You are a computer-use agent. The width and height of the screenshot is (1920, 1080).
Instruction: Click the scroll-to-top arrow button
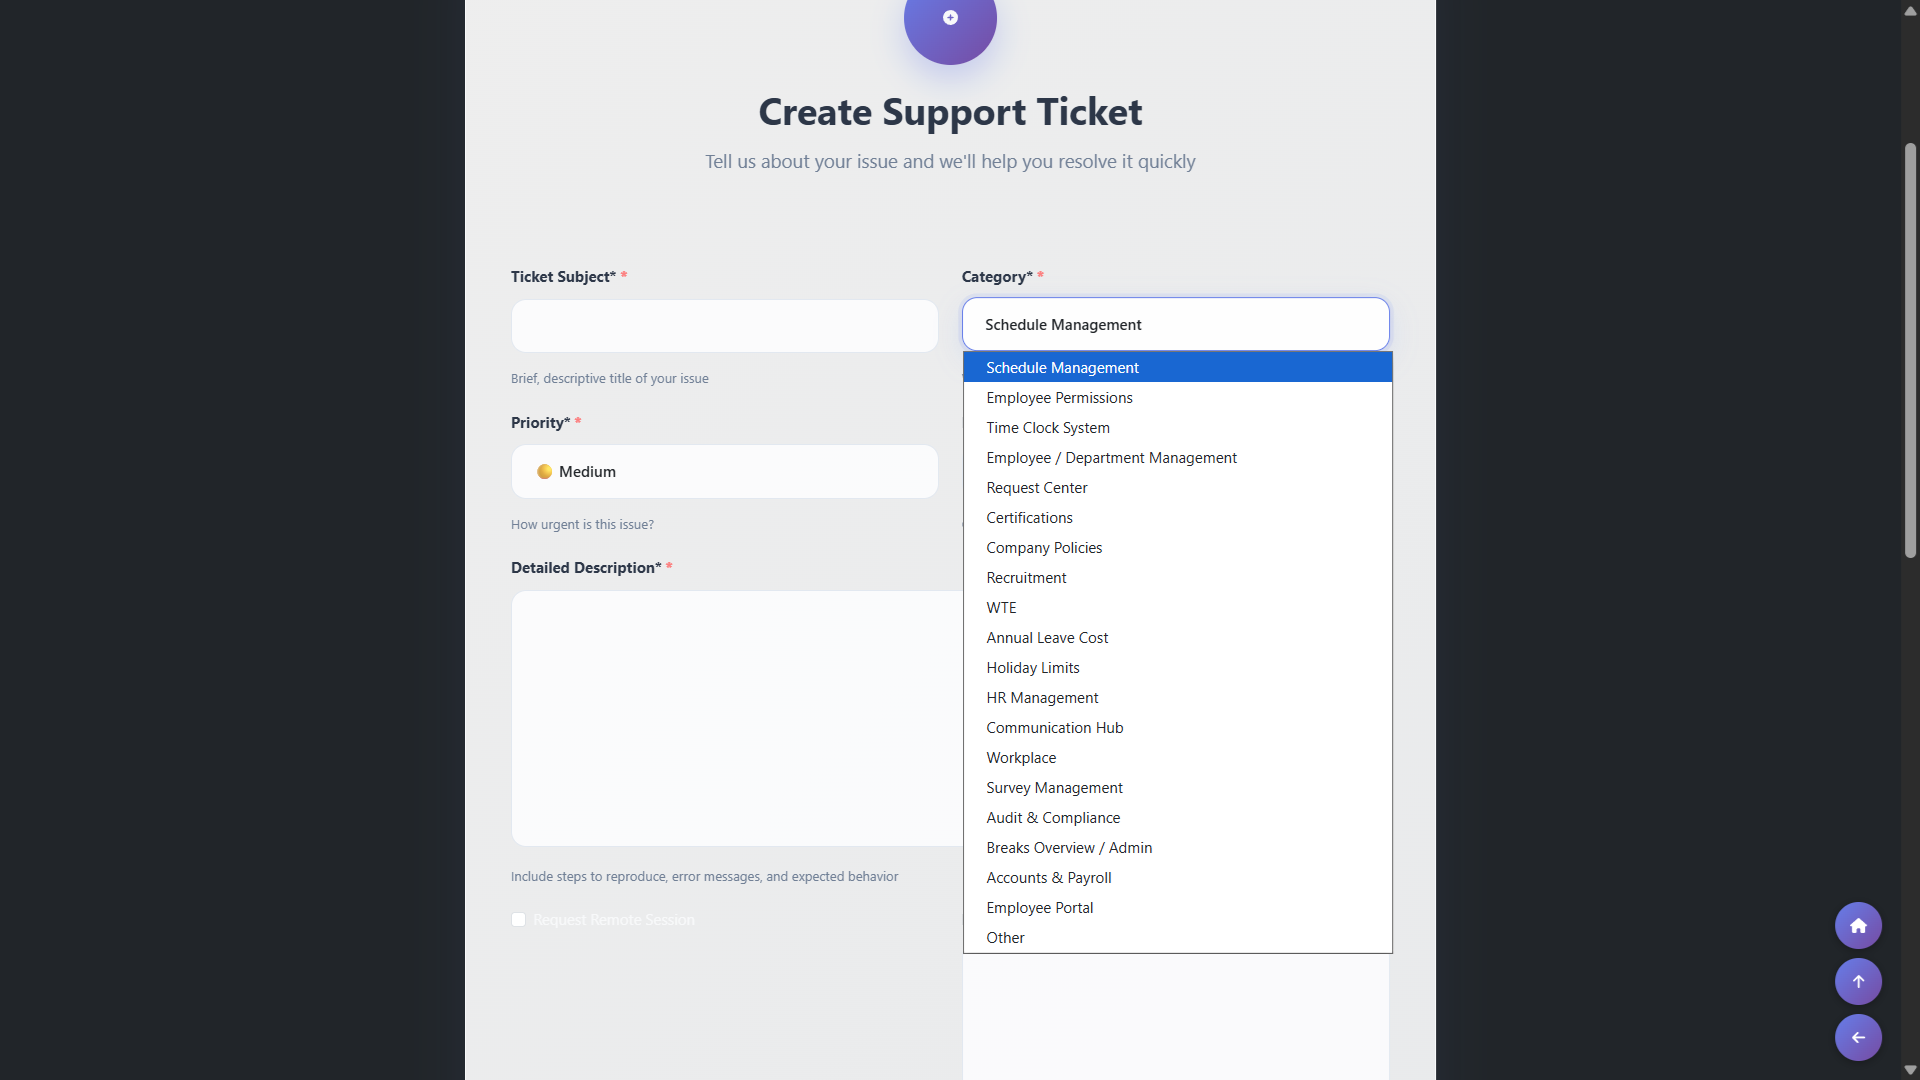(1857, 981)
